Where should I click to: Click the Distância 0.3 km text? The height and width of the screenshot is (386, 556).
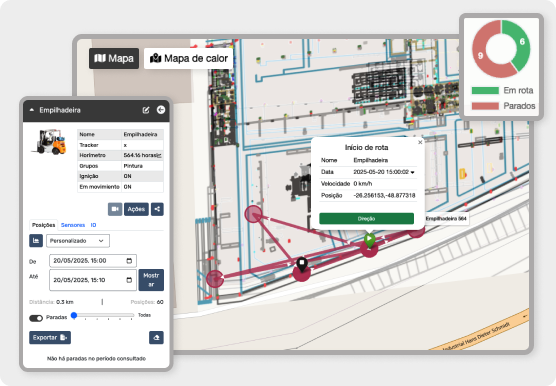51,302
